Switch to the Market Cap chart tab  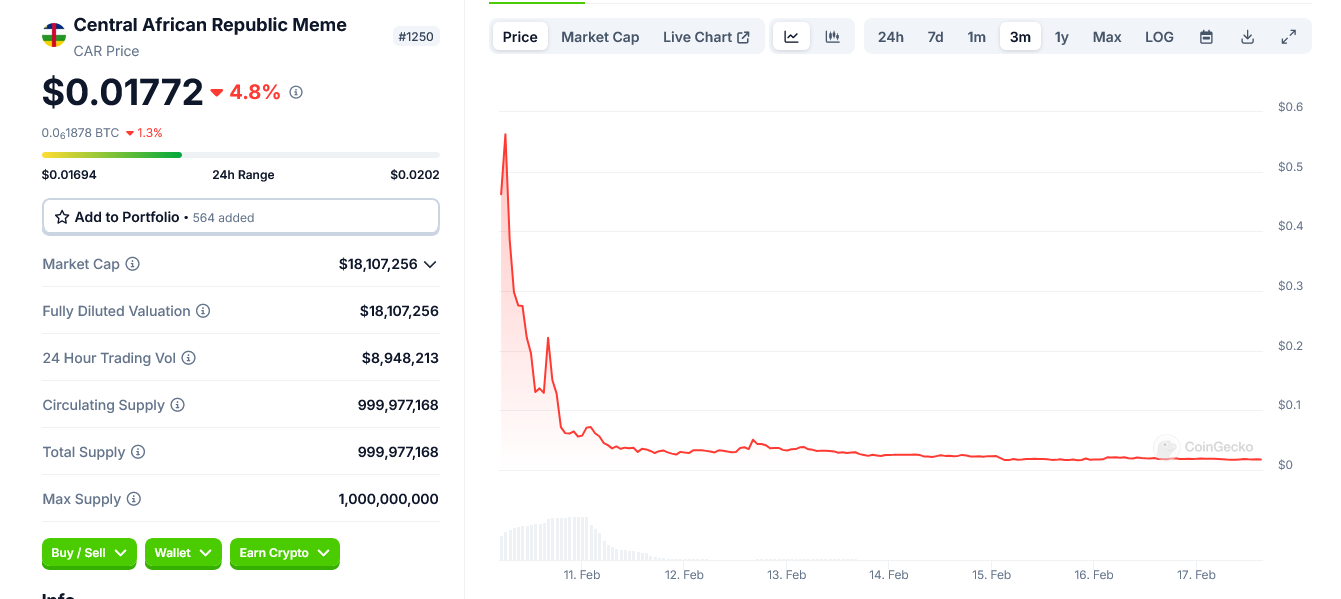[x=600, y=36]
